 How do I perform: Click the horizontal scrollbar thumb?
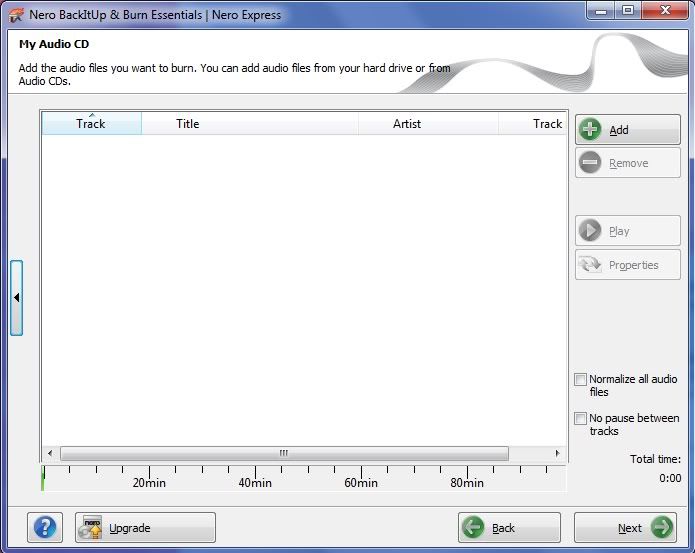pyautogui.click(x=284, y=453)
